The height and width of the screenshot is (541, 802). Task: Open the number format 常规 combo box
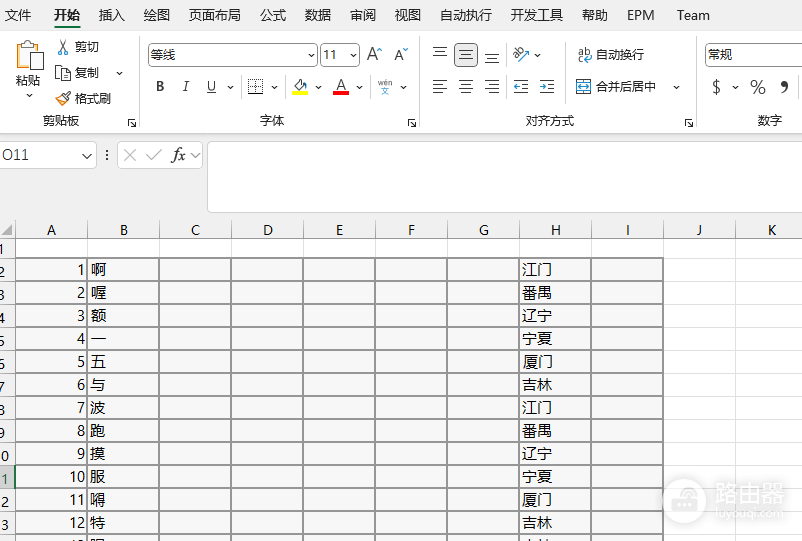(x=753, y=55)
